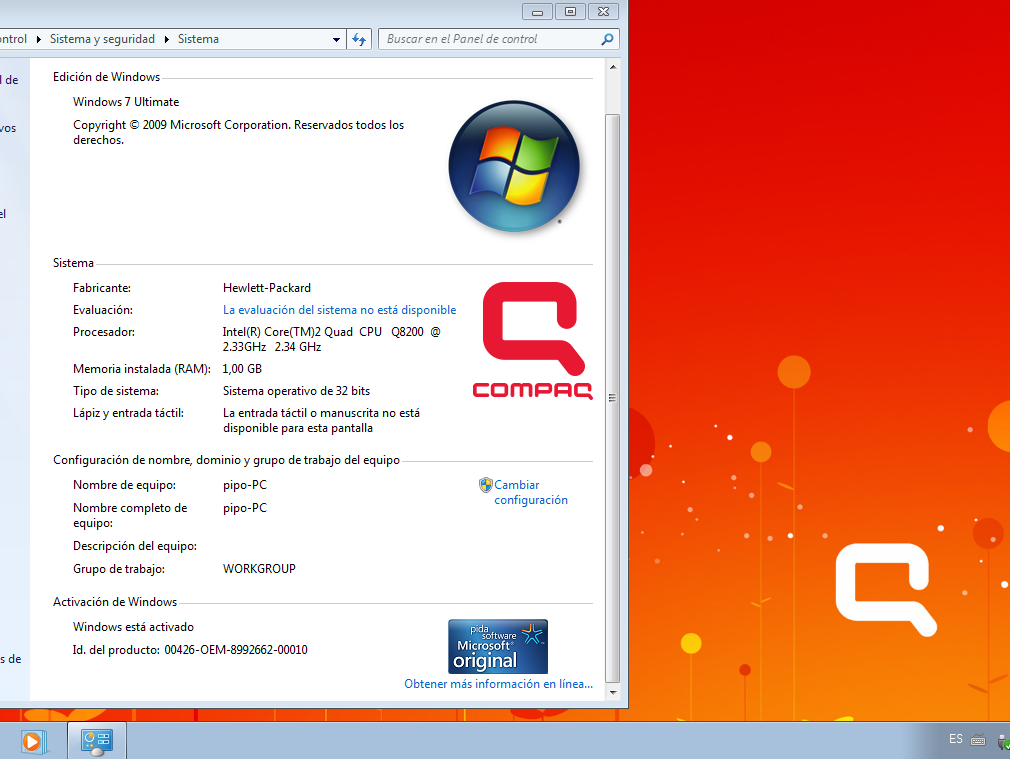Click the Memoria instalada (RAM) label
Image resolution: width=1010 pixels, height=759 pixels.
[142, 369]
